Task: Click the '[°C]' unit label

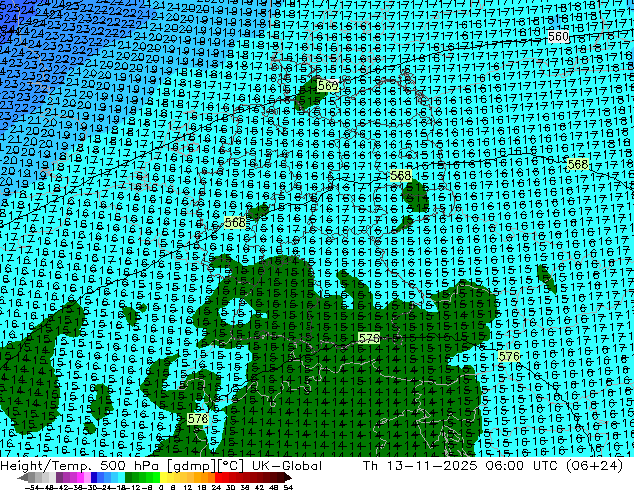Action: (x=230, y=466)
